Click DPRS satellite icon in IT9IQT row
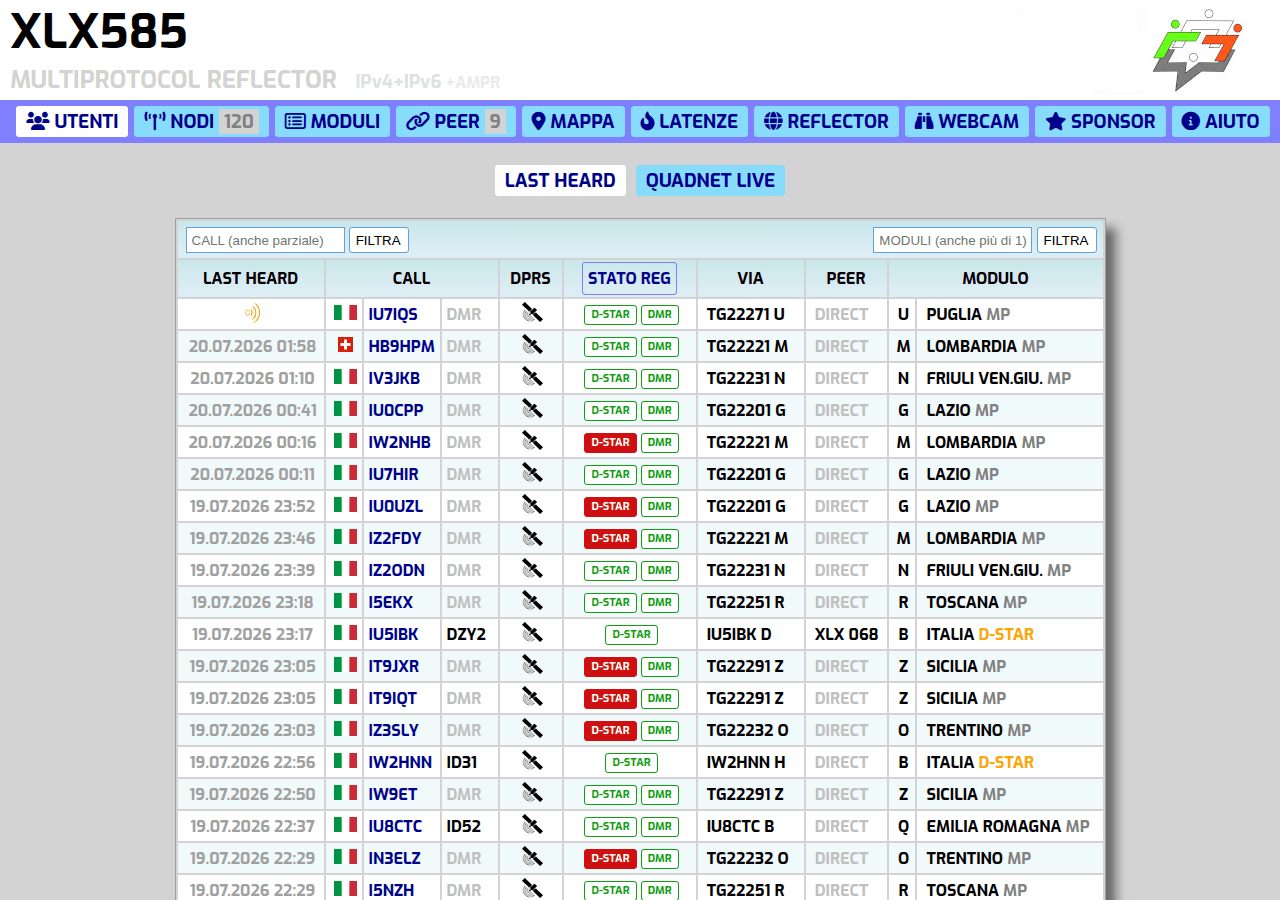The height and width of the screenshot is (900, 1280). coord(532,697)
